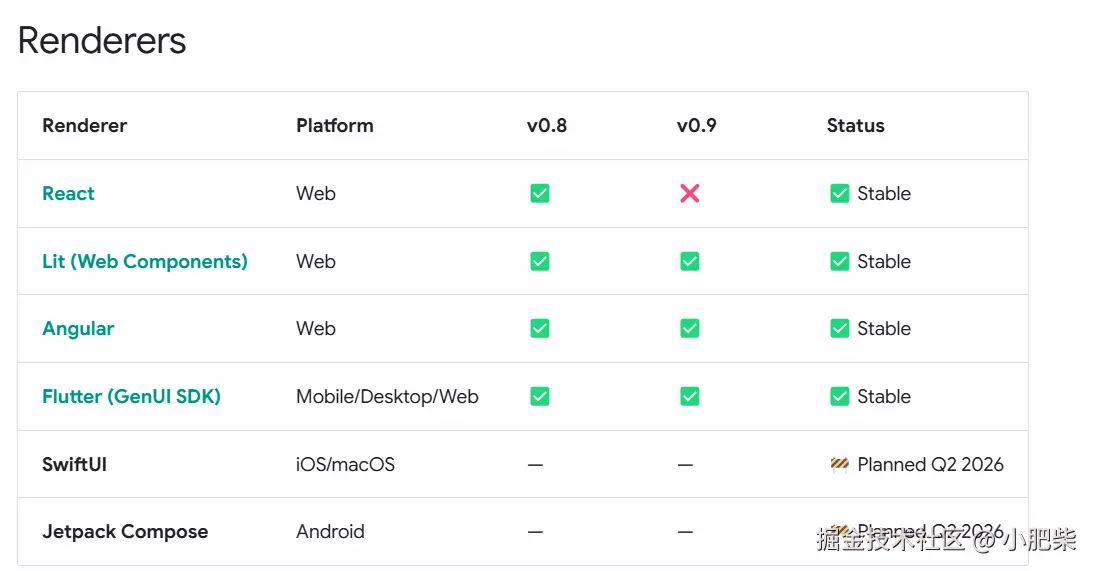
Task: Click Lit's v0.9 green checkmark
Action: 689,262
